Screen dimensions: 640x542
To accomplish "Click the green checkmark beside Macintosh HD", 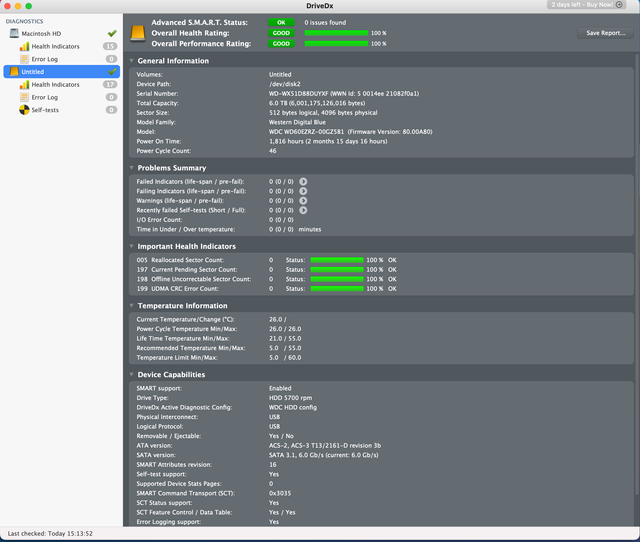I will (x=112, y=33).
